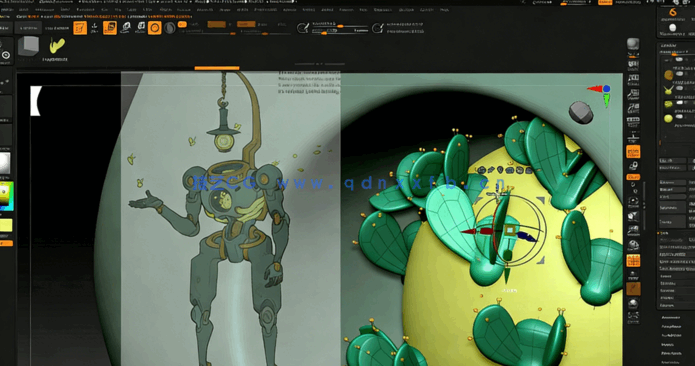The image size is (695, 366).
Task: Click the orange swirl icon at panel top right
Action: pos(673,12)
